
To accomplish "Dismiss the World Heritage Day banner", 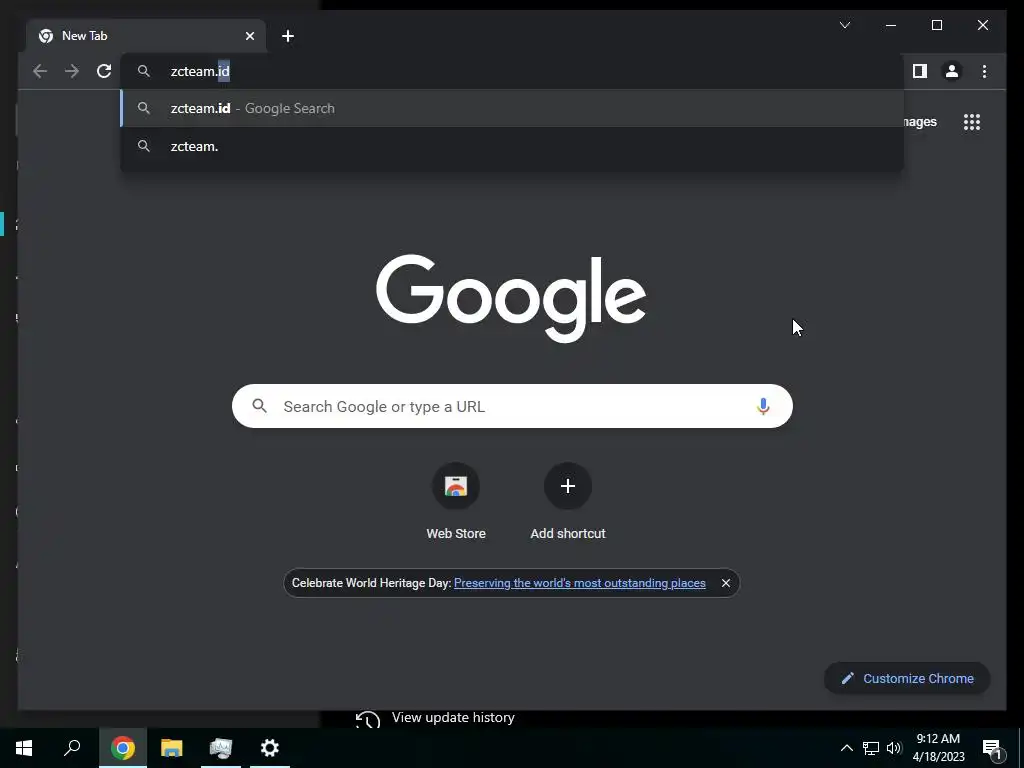I will [x=726, y=583].
